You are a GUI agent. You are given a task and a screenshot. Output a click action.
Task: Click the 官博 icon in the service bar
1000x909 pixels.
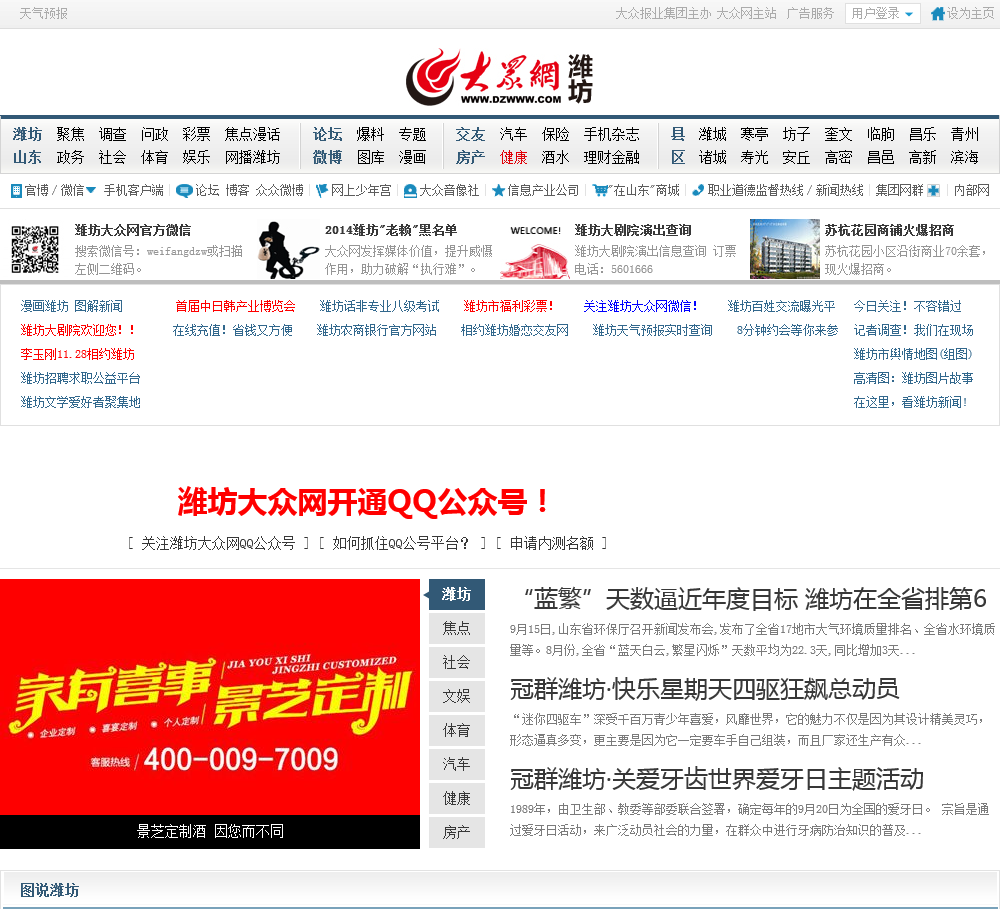(x=17, y=190)
